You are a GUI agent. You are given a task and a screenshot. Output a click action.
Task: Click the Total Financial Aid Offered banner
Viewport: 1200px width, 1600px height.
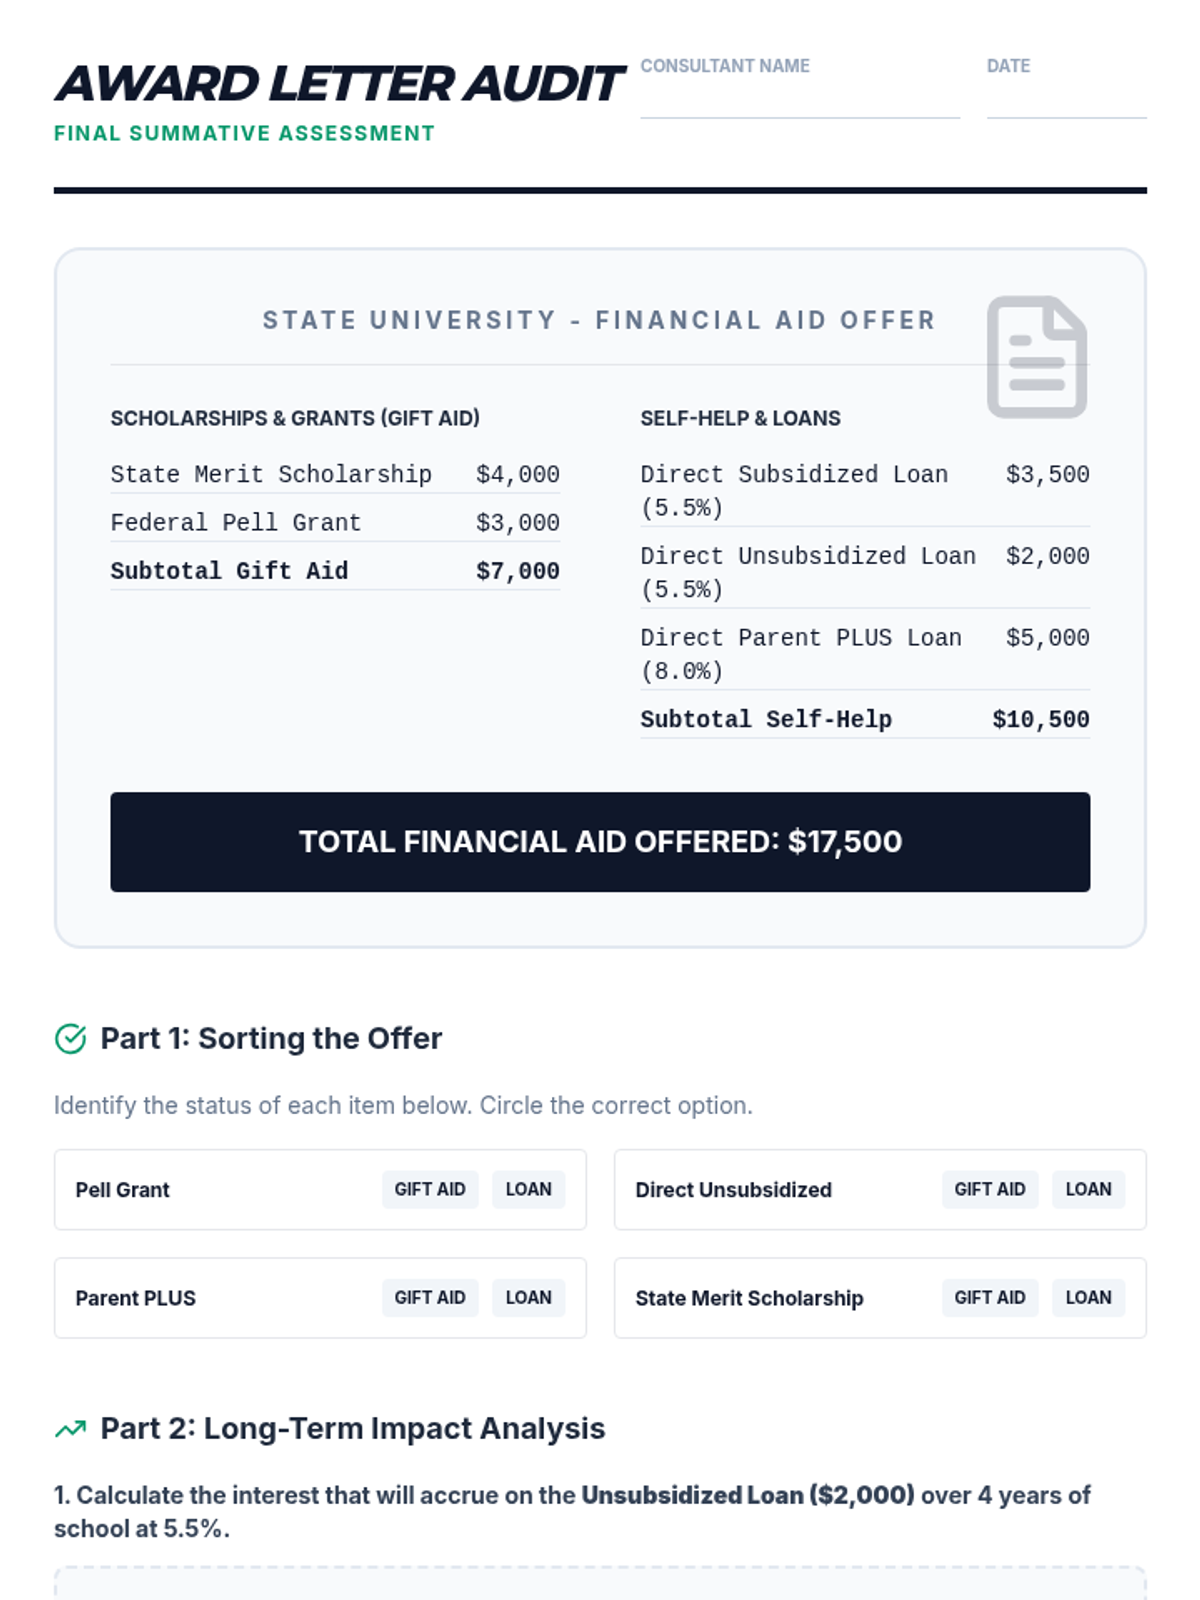point(600,842)
